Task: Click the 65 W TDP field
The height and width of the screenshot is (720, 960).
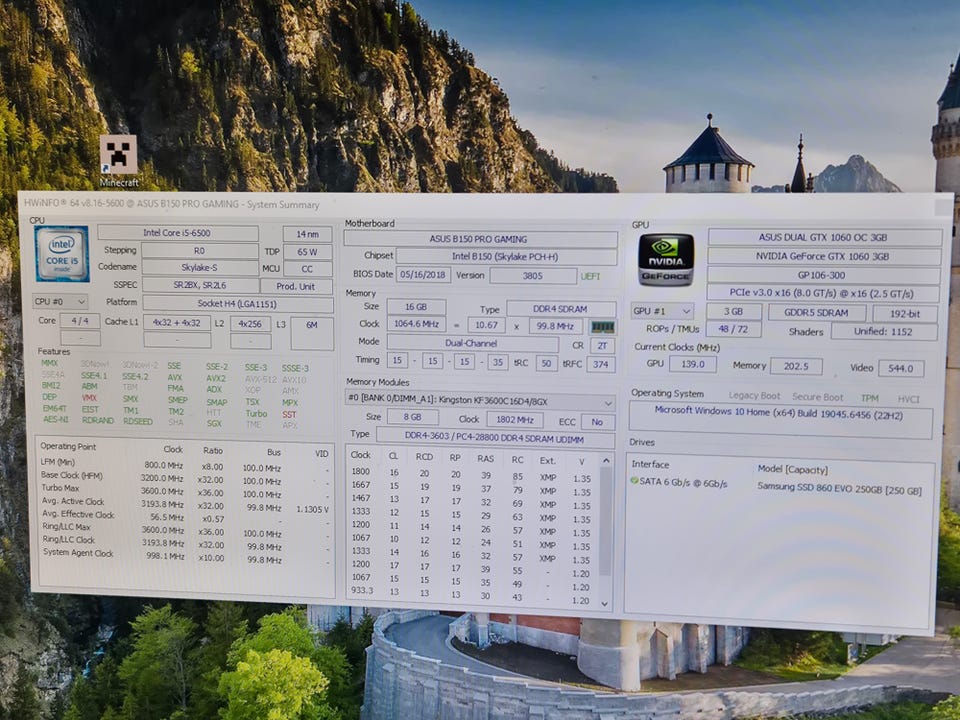Action: [307, 252]
